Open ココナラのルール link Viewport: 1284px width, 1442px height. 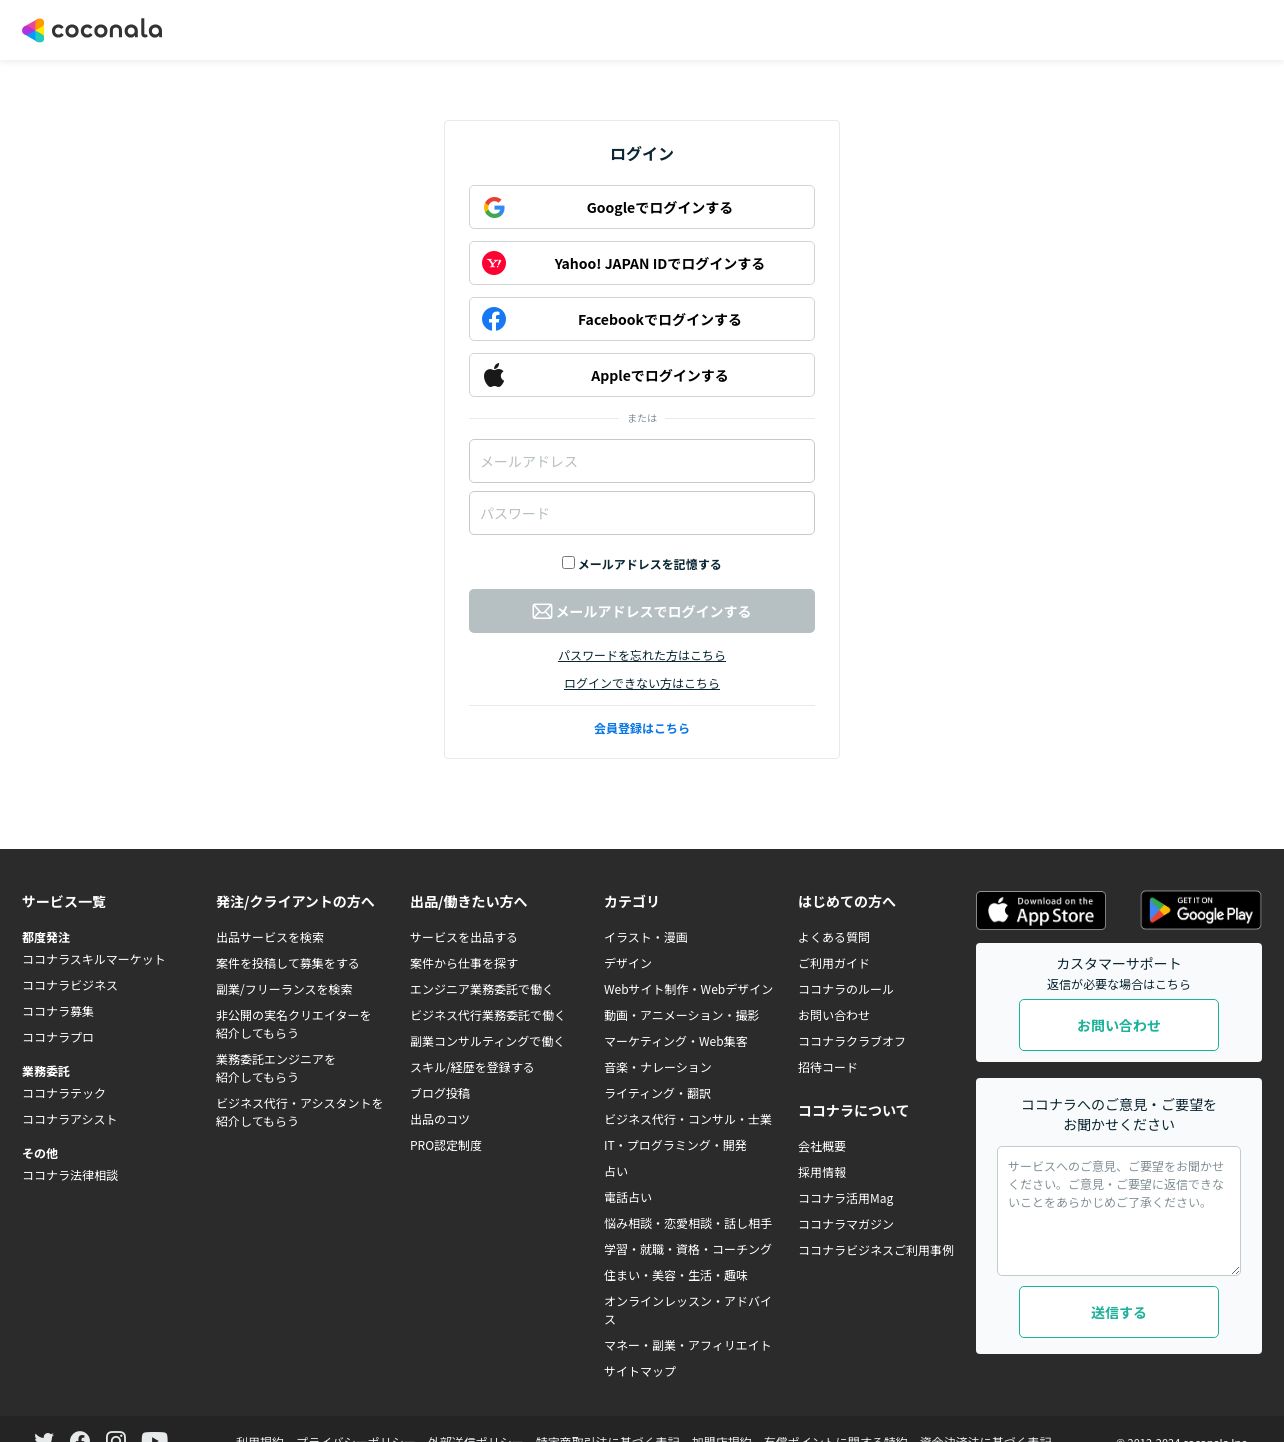point(846,990)
